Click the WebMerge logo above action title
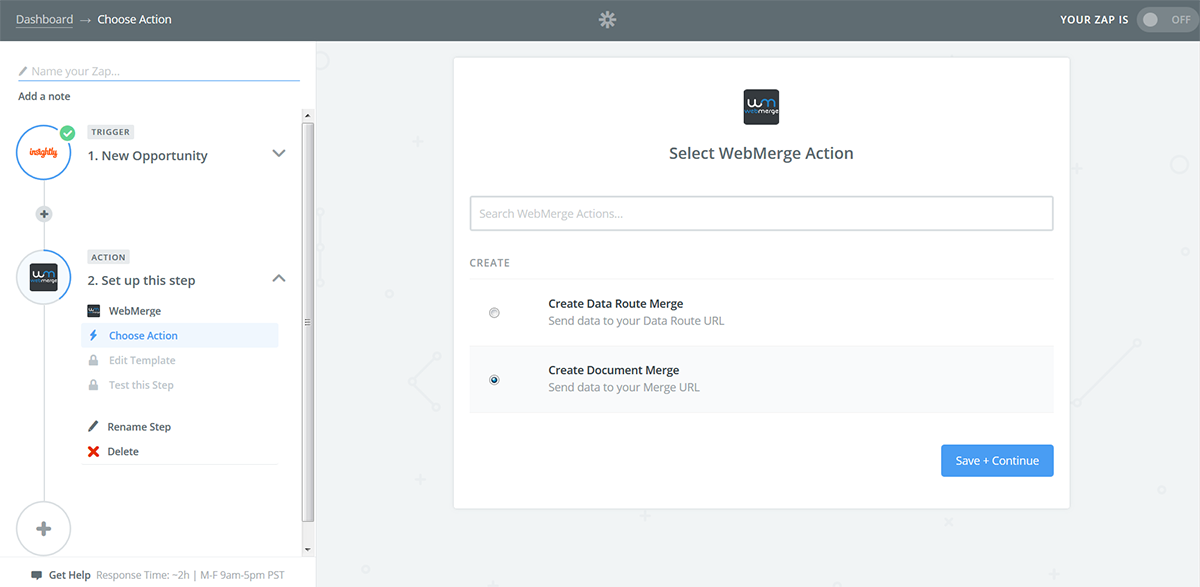The image size is (1200, 587). click(x=762, y=107)
